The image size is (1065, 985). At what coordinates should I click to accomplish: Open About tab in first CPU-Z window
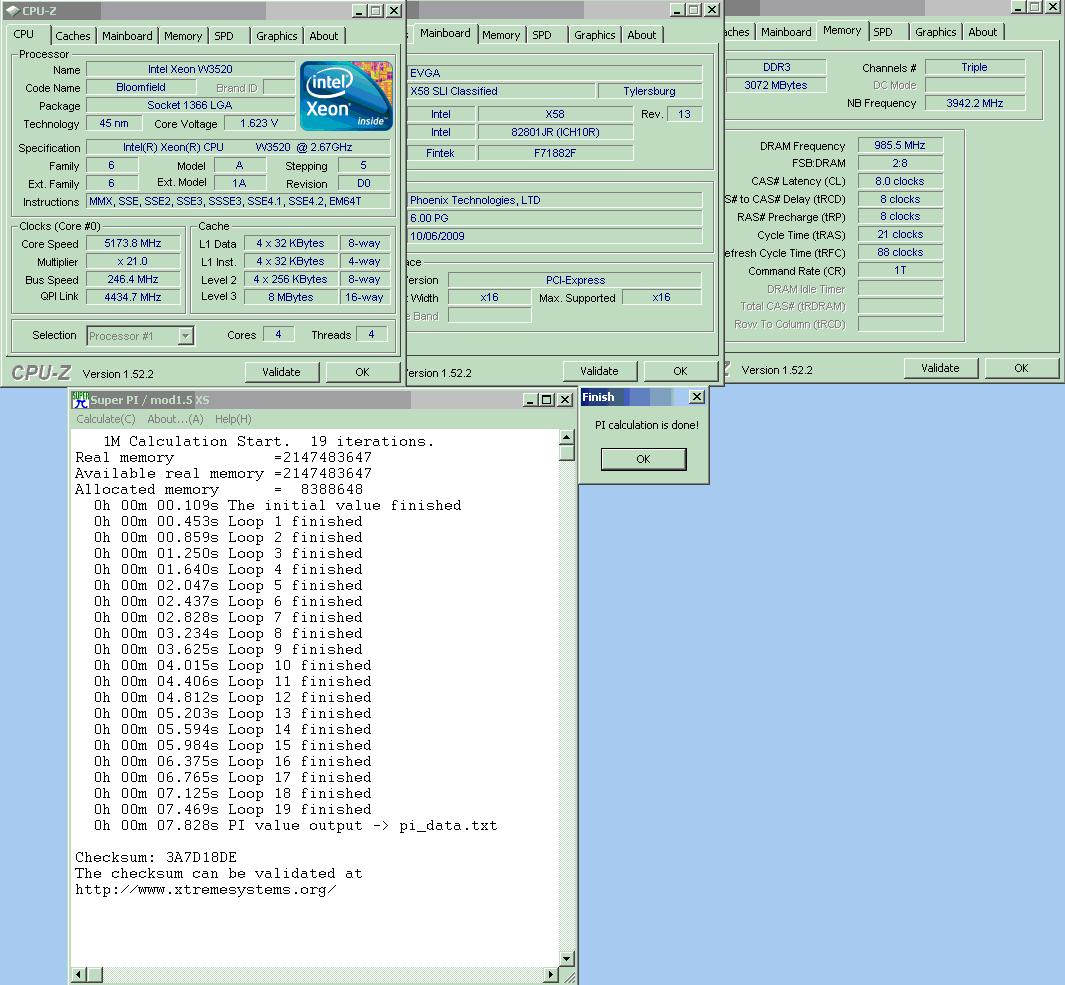tap(323, 36)
